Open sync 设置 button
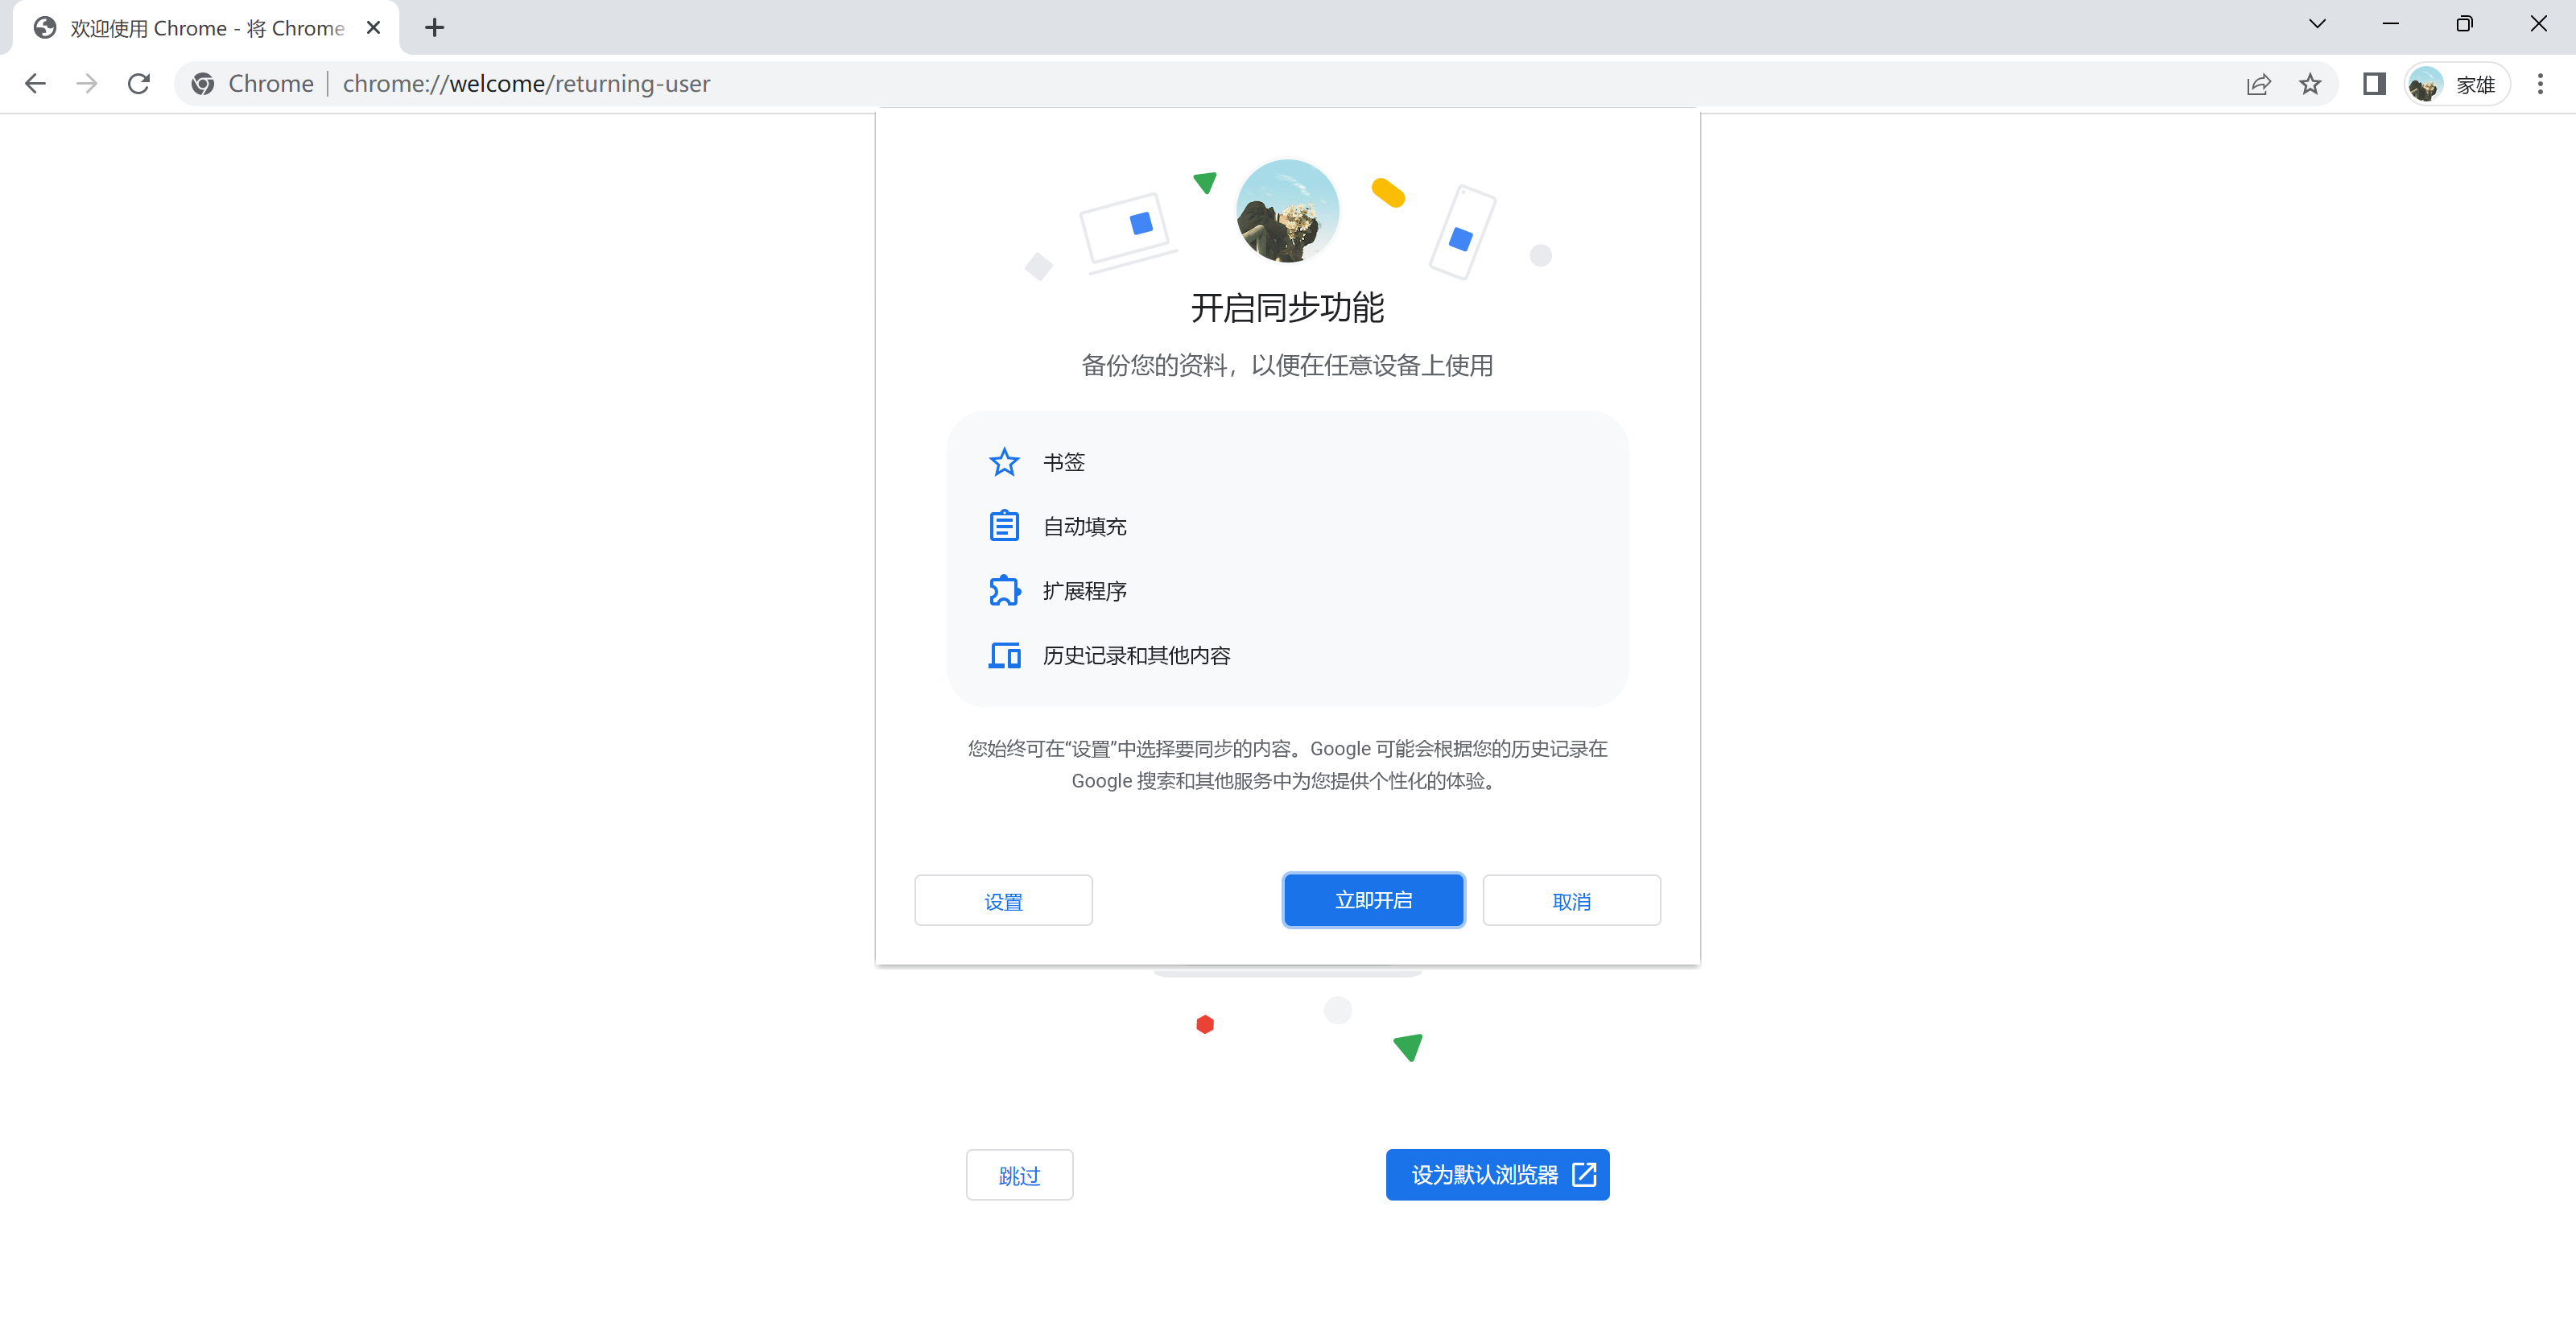2576x1331 pixels. (1003, 901)
